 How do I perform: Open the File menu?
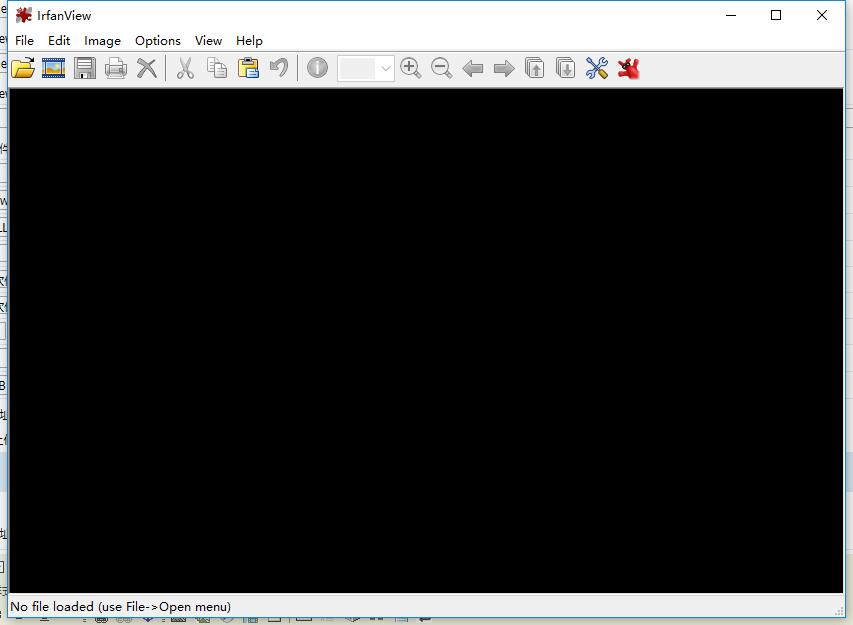point(23,41)
